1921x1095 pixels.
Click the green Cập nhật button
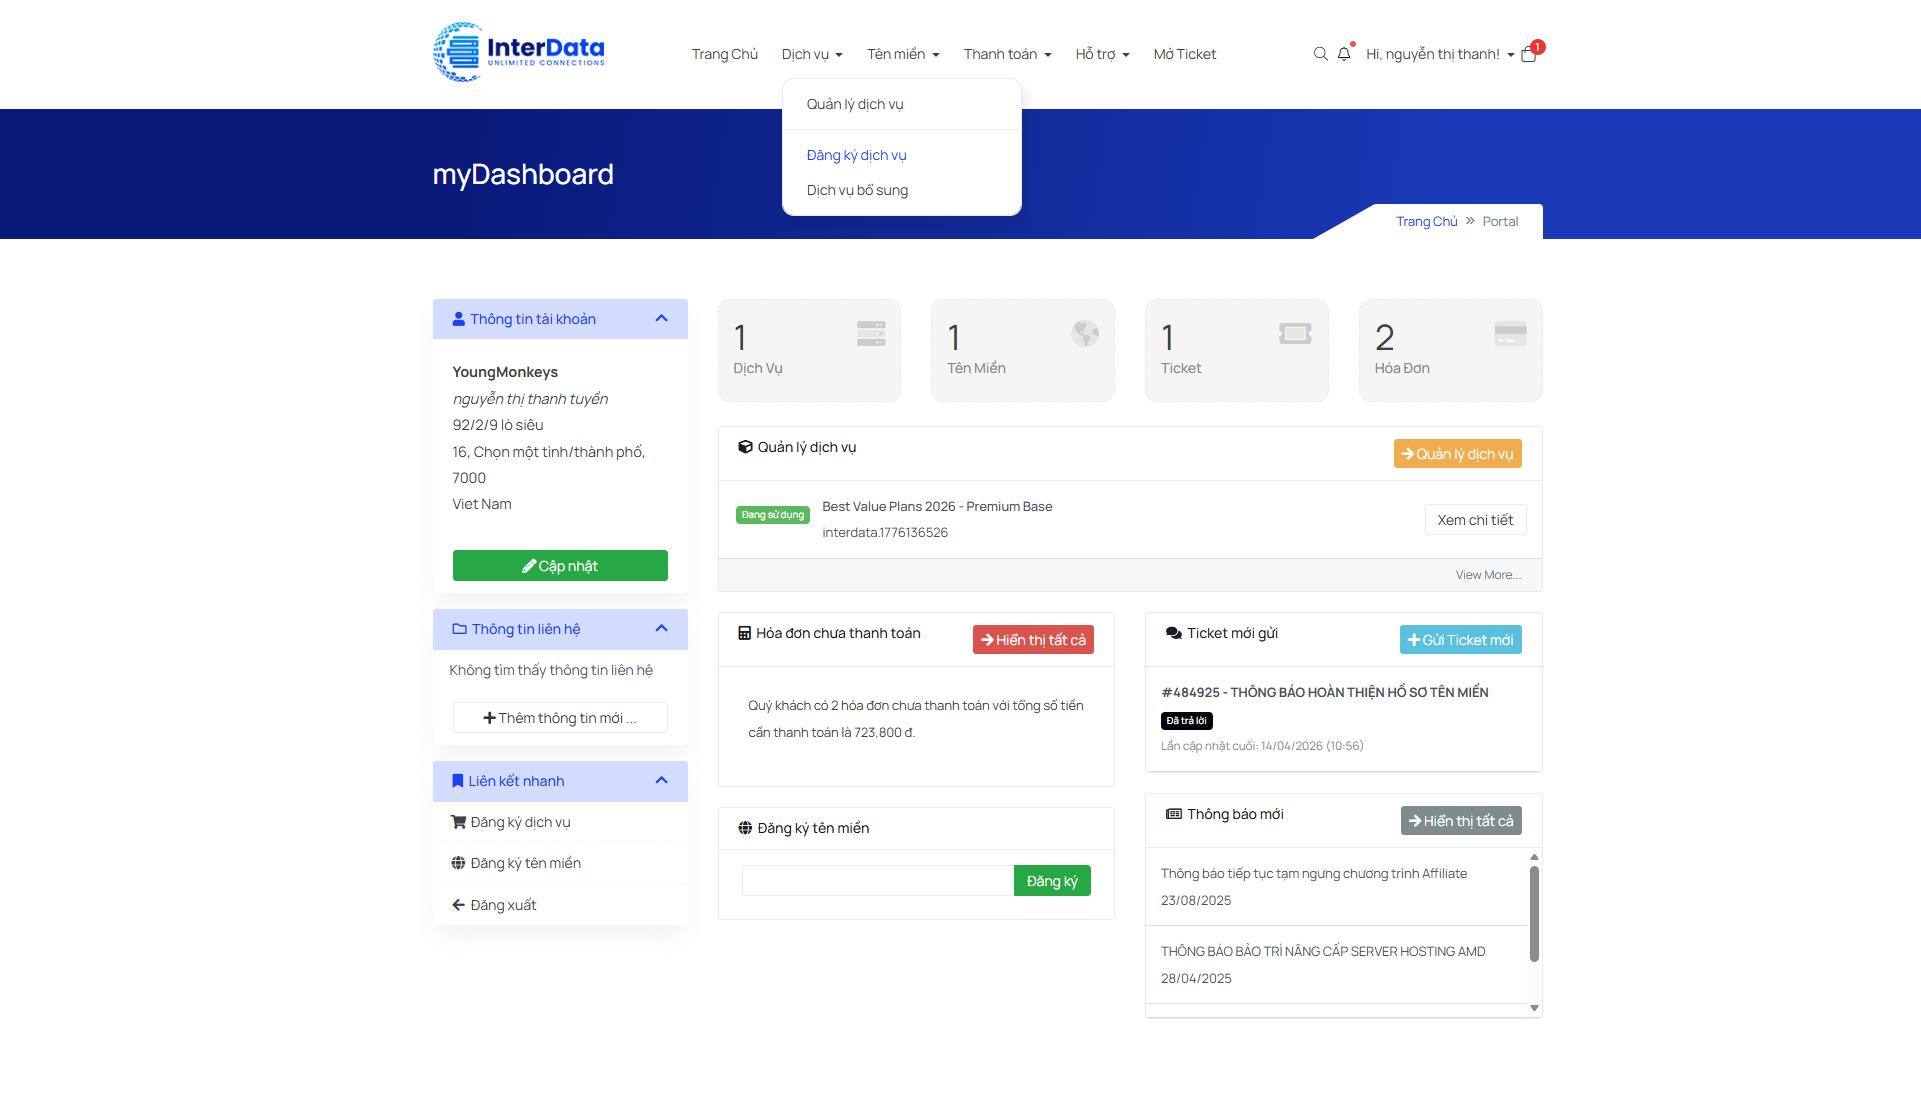point(560,566)
